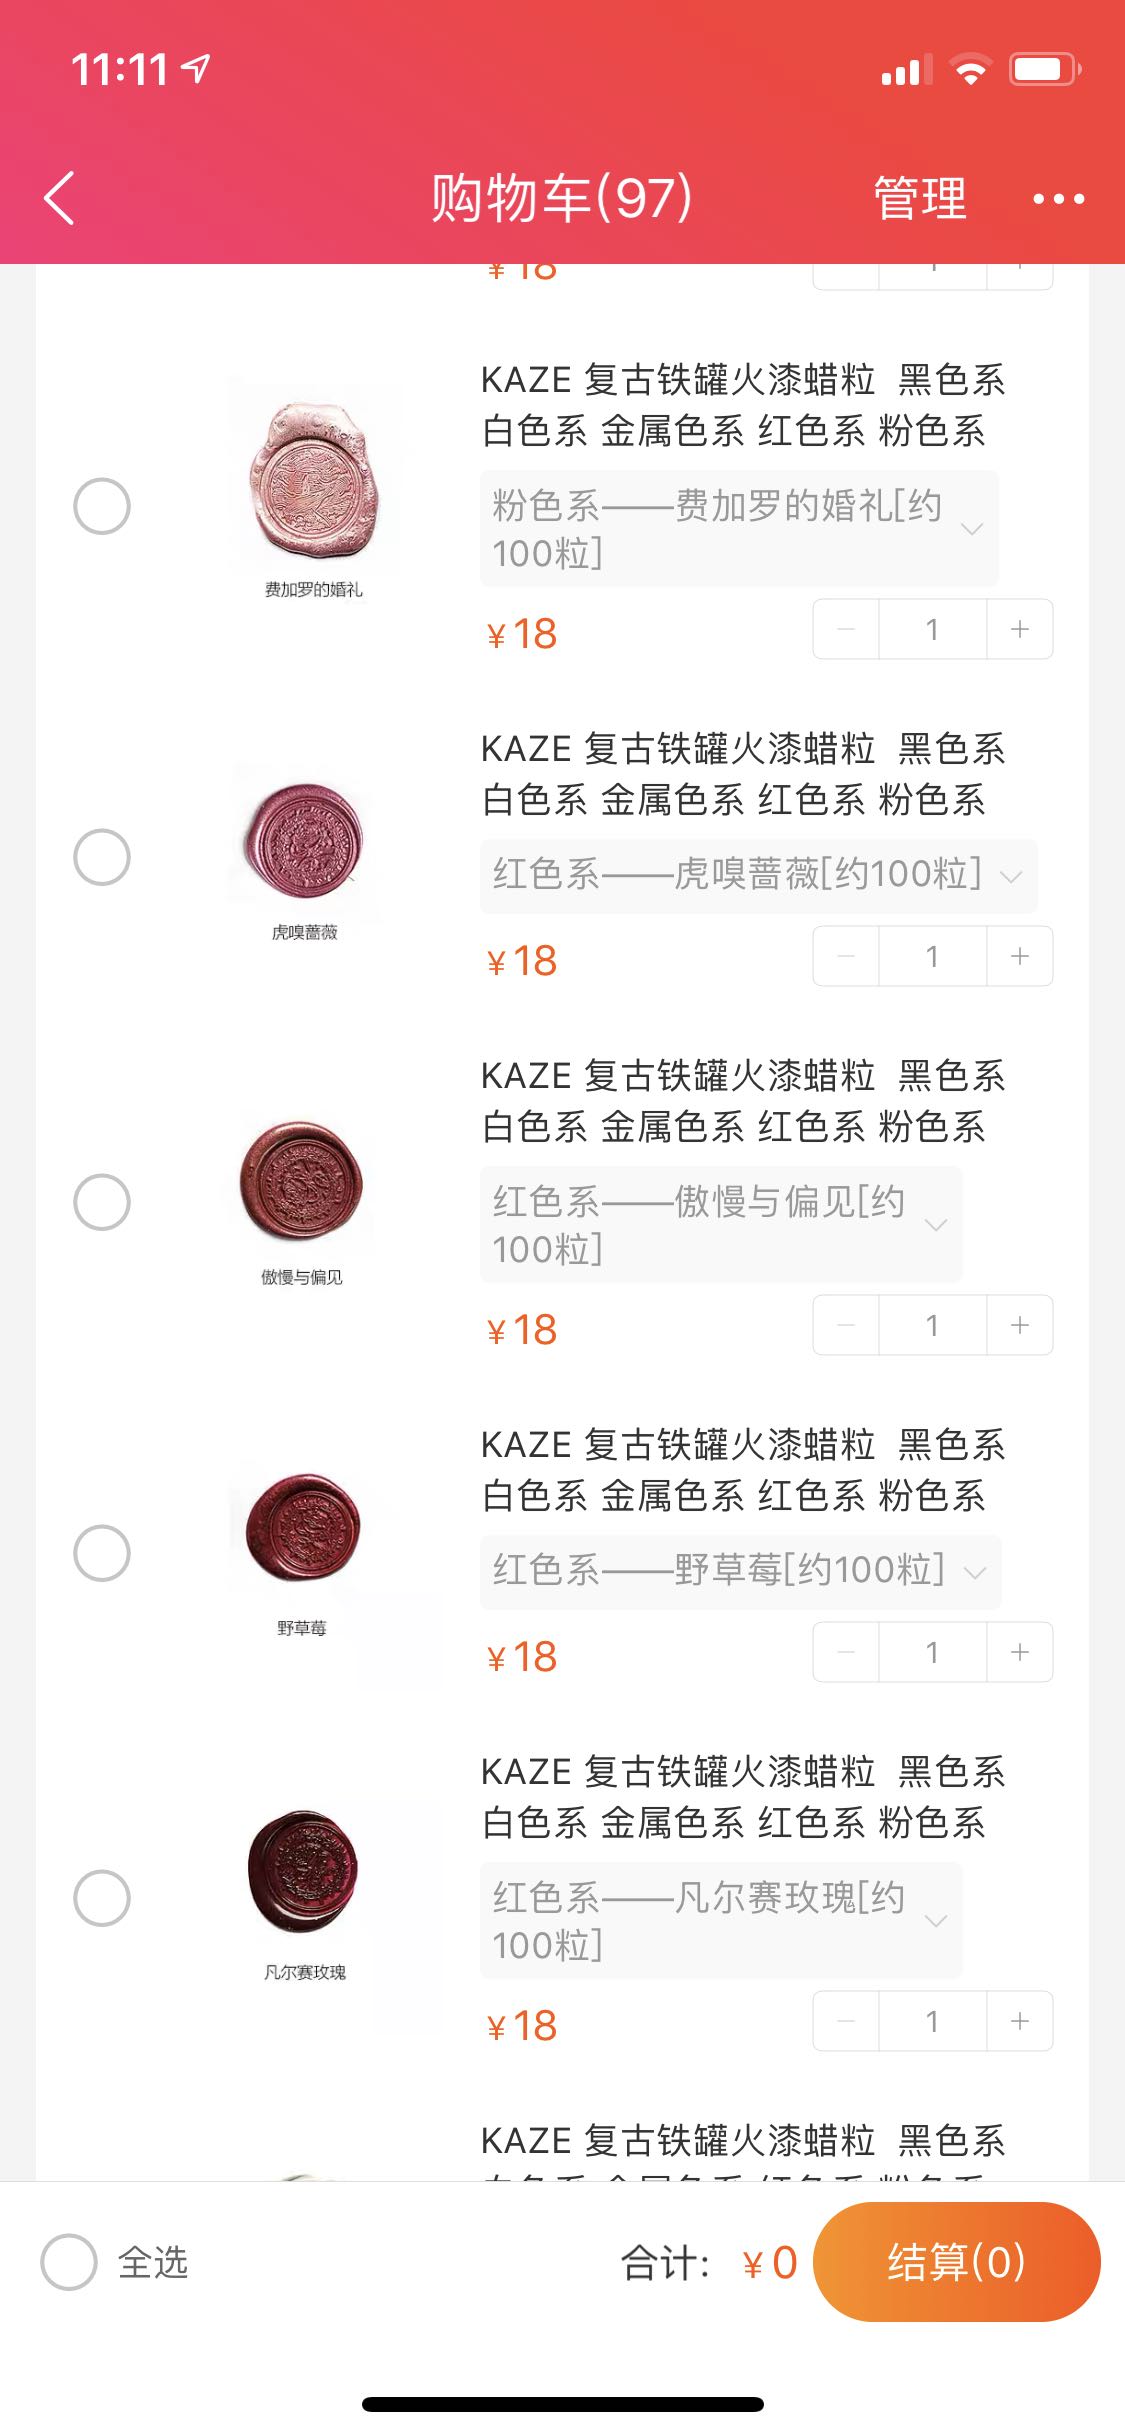Decrease quantity of 虎嗅蔷薇 item
Viewport: 1125px width, 2436px height.
coord(846,956)
